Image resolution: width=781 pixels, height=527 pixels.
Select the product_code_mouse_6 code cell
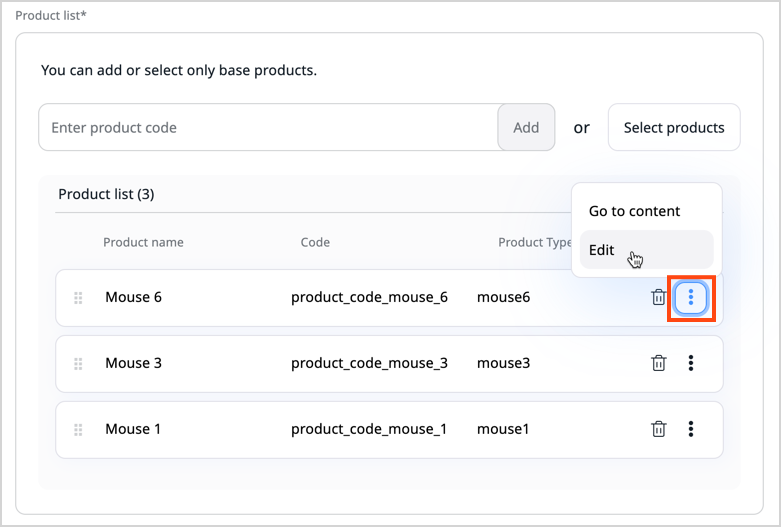click(x=369, y=297)
